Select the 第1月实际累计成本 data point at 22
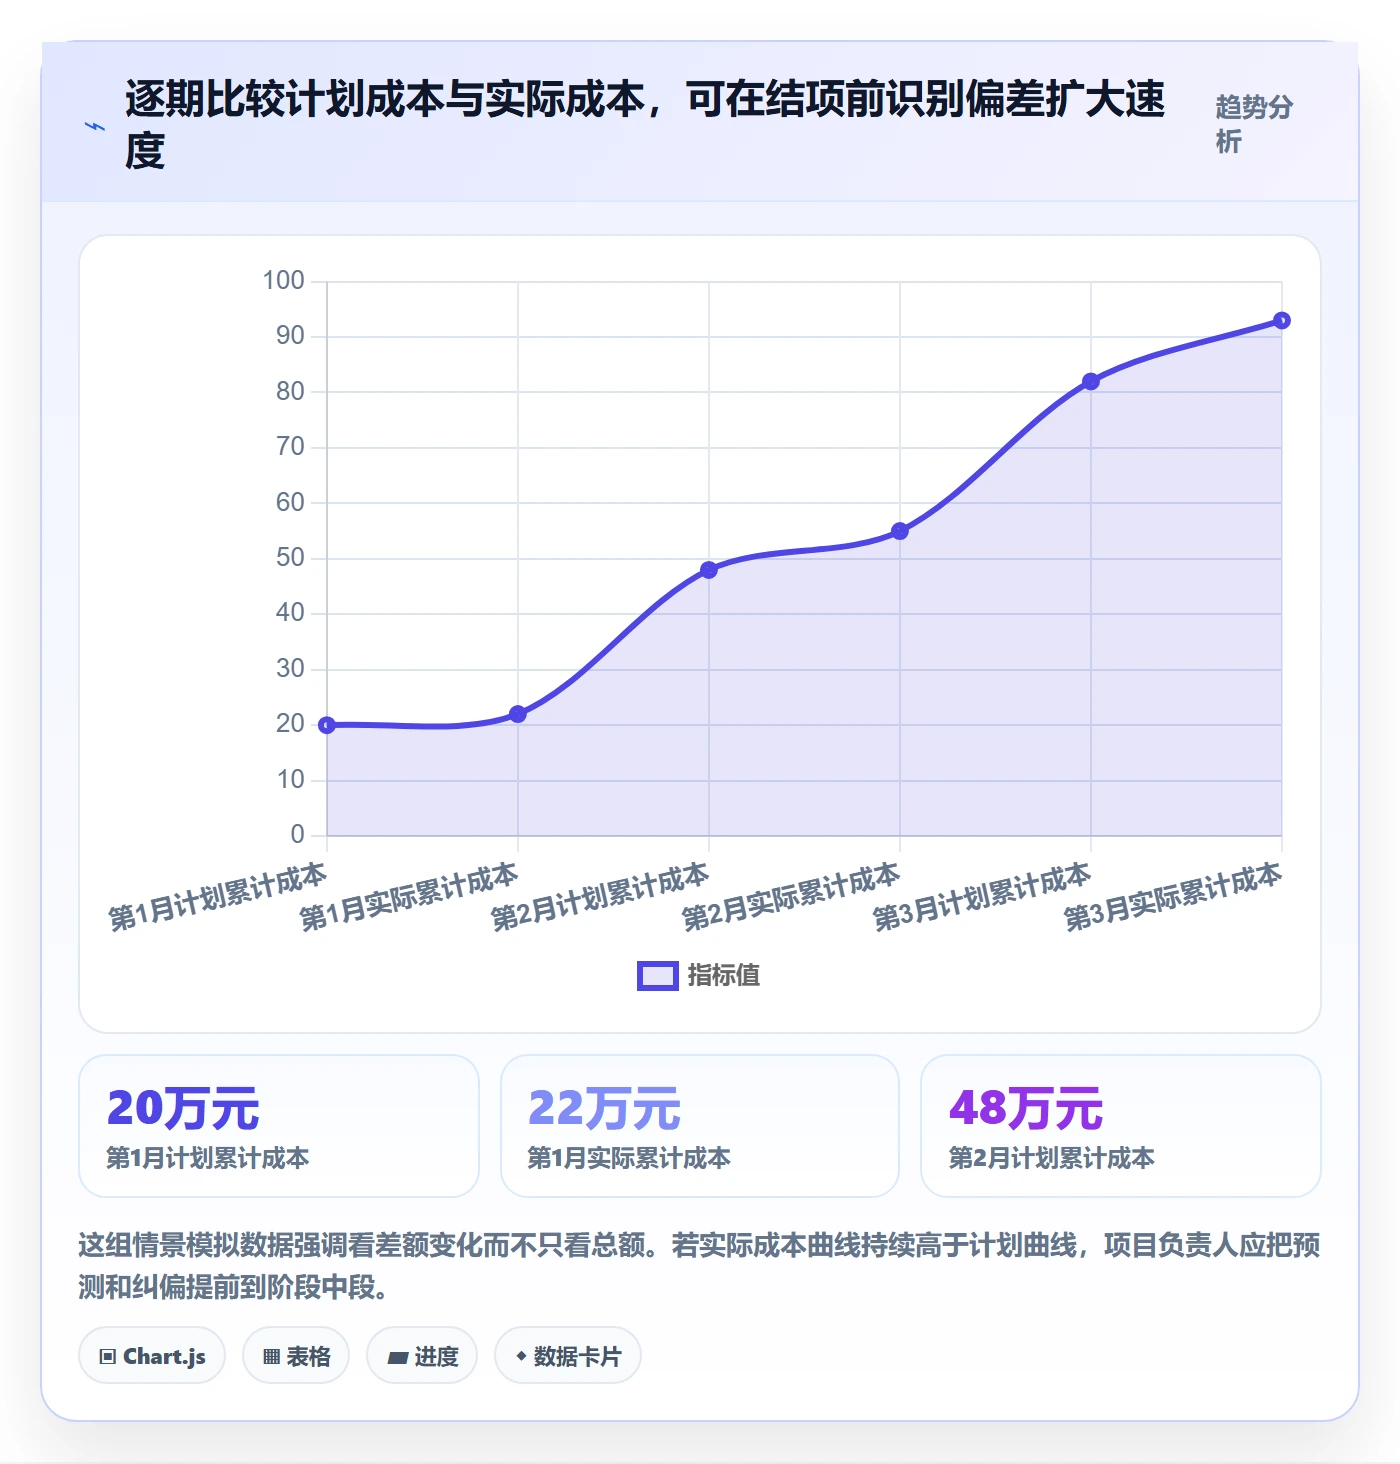Screen dimensions: 1400x1464 [x=518, y=714]
